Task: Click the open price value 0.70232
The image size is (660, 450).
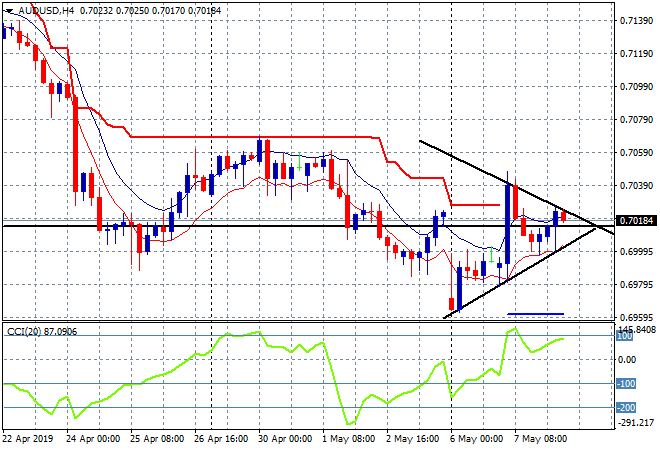Action: [x=96, y=11]
